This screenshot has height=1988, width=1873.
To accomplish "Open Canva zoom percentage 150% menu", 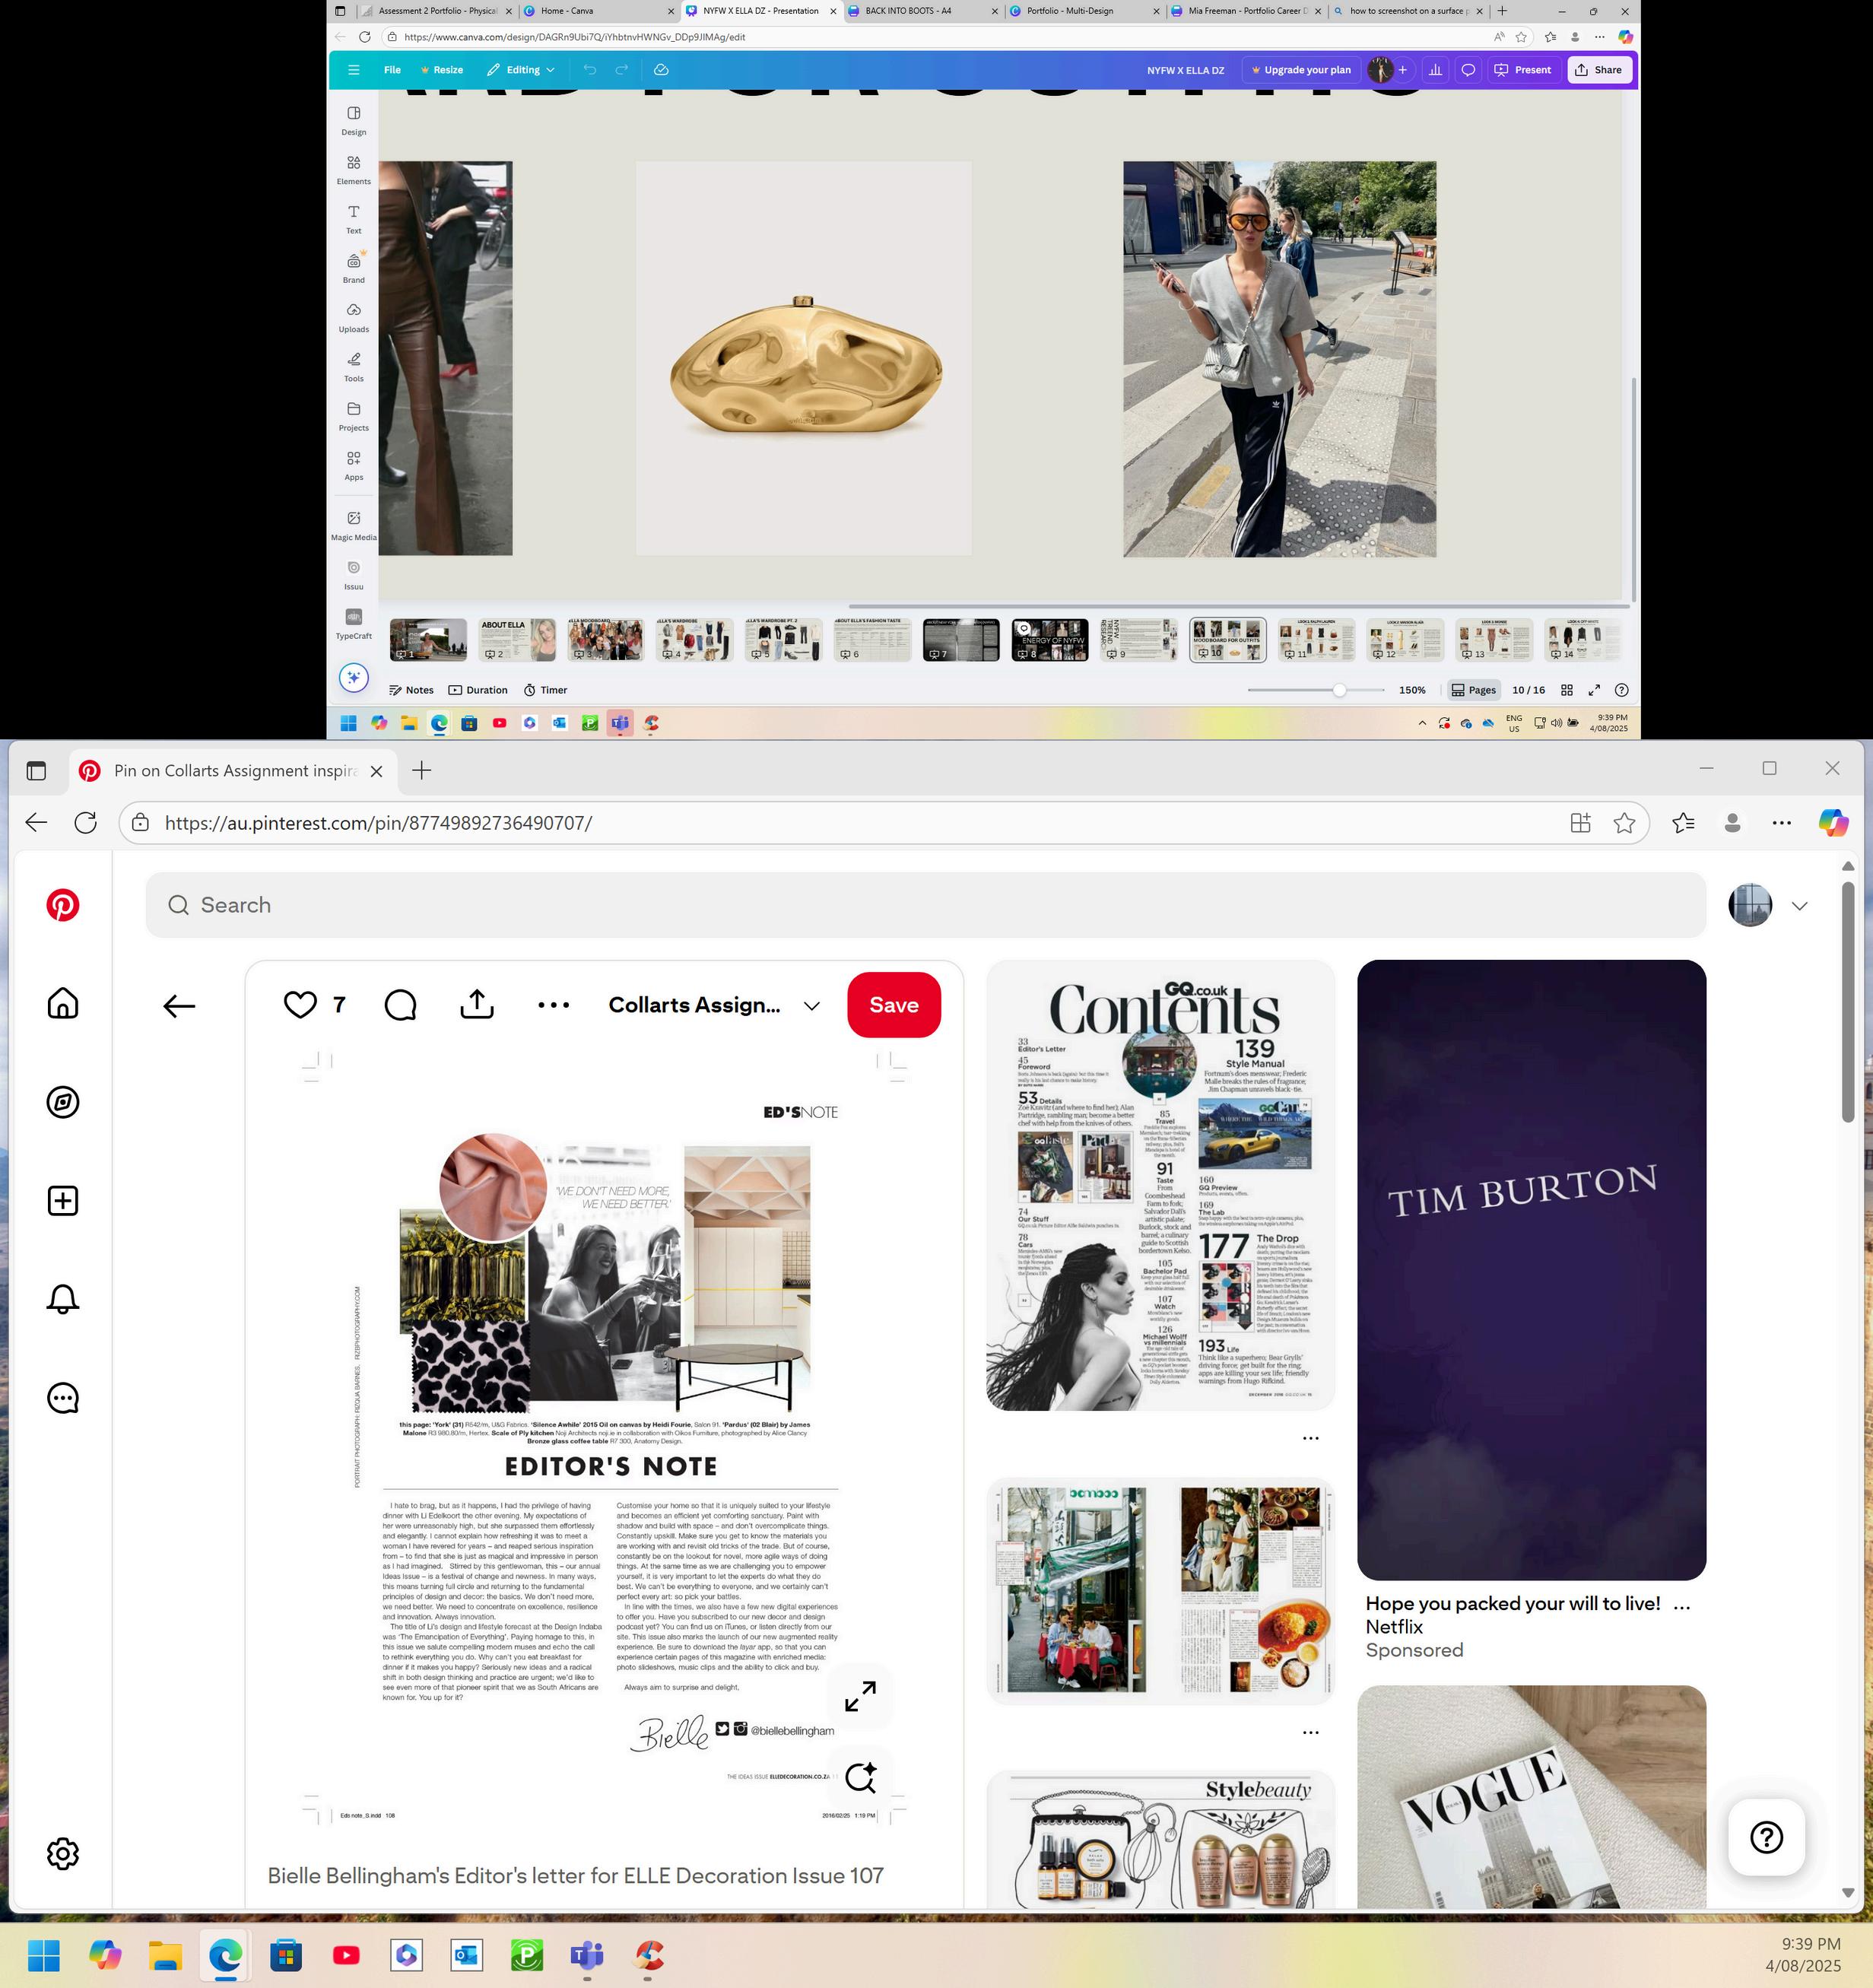I will point(1412,690).
